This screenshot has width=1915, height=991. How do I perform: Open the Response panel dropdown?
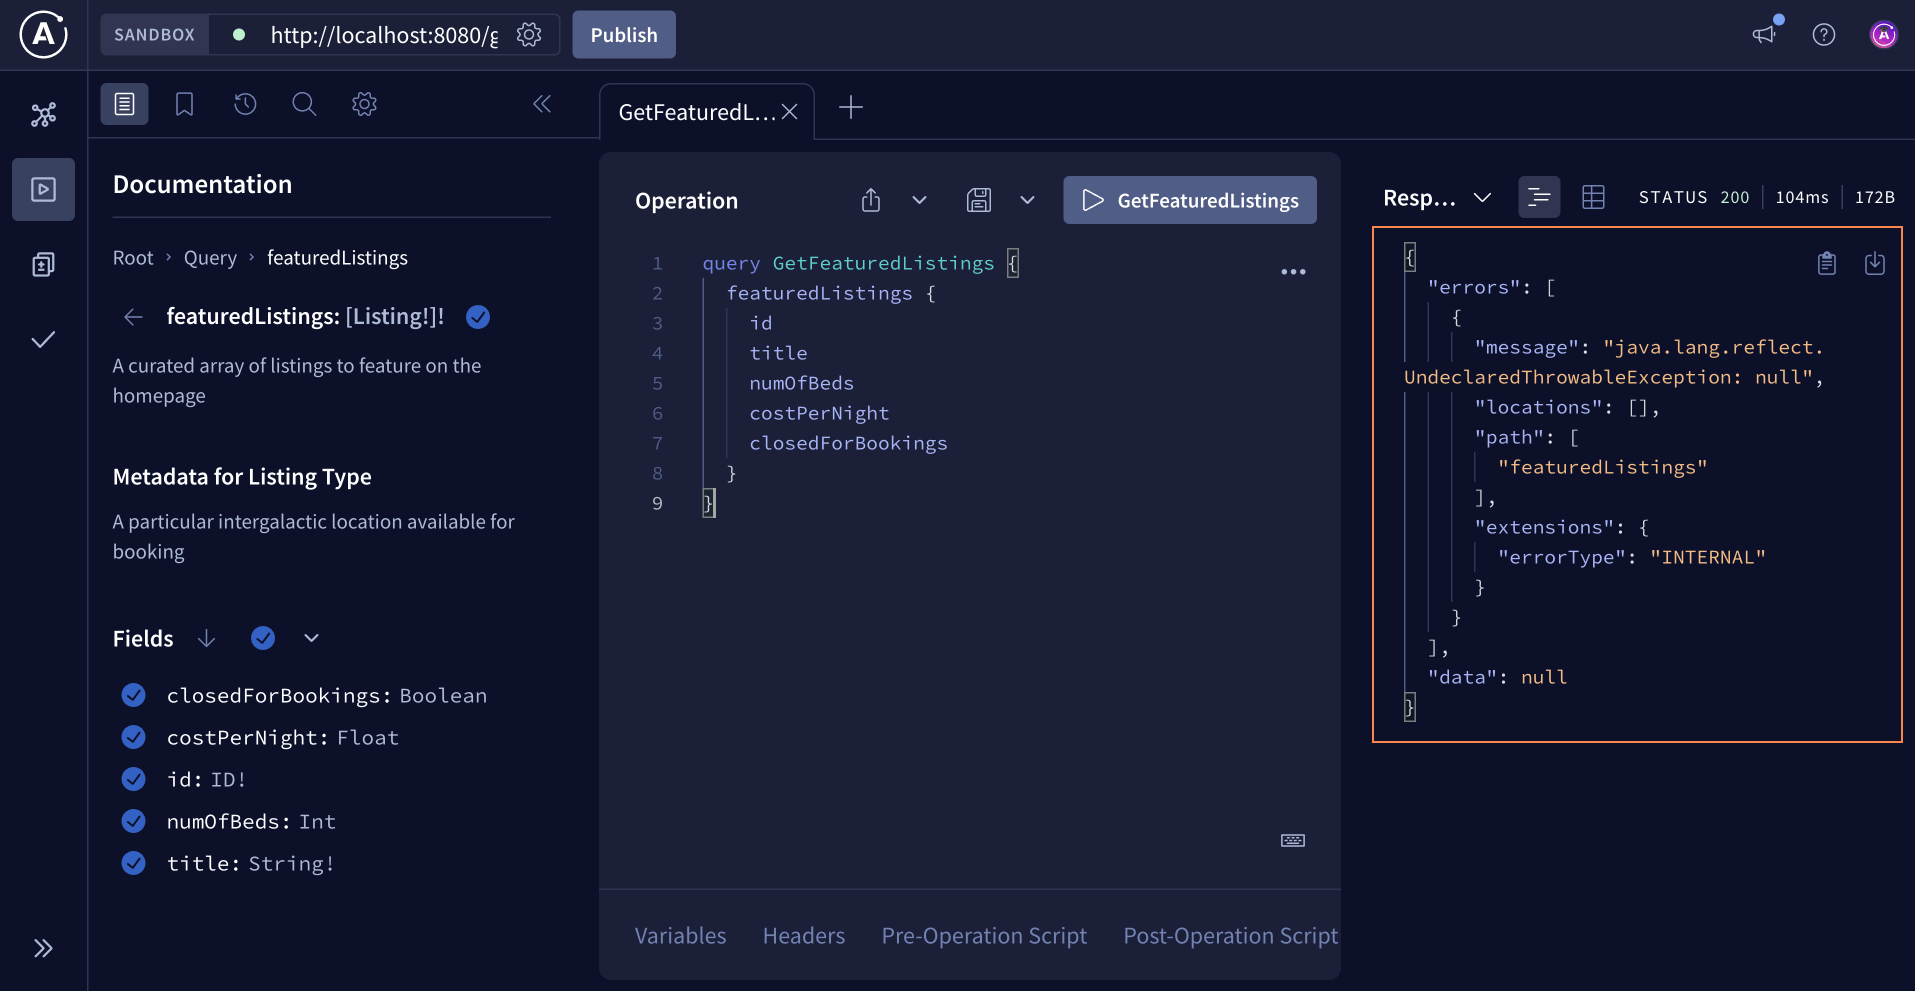[x=1483, y=197]
